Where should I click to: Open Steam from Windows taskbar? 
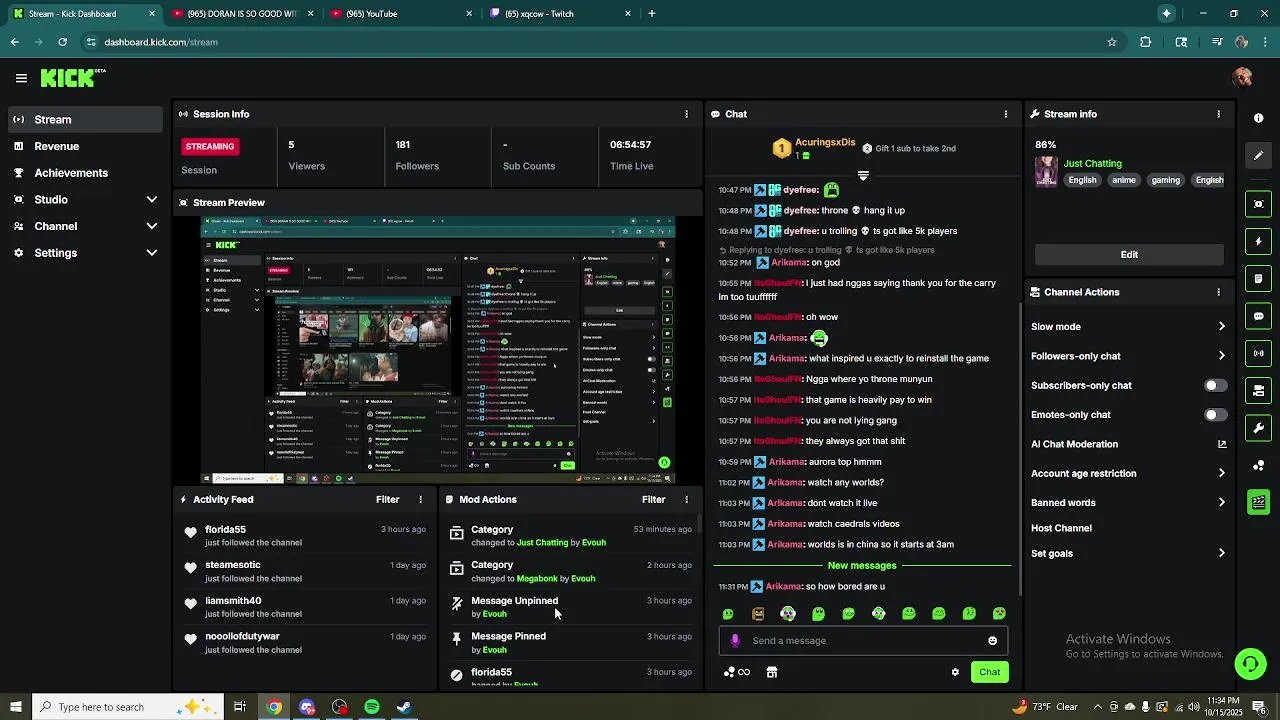[x=404, y=707]
